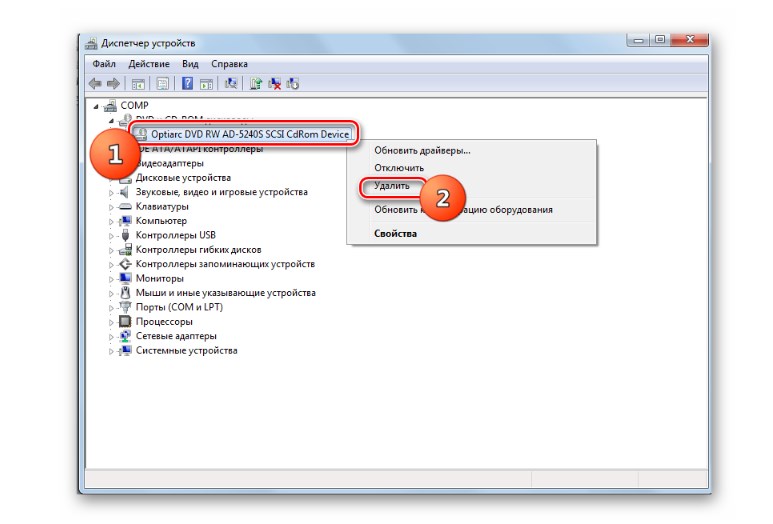The height and width of the screenshot is (524, 773).
Task: Select the Контроллеры гибких дисков label
Action: (x=199, y=249)
